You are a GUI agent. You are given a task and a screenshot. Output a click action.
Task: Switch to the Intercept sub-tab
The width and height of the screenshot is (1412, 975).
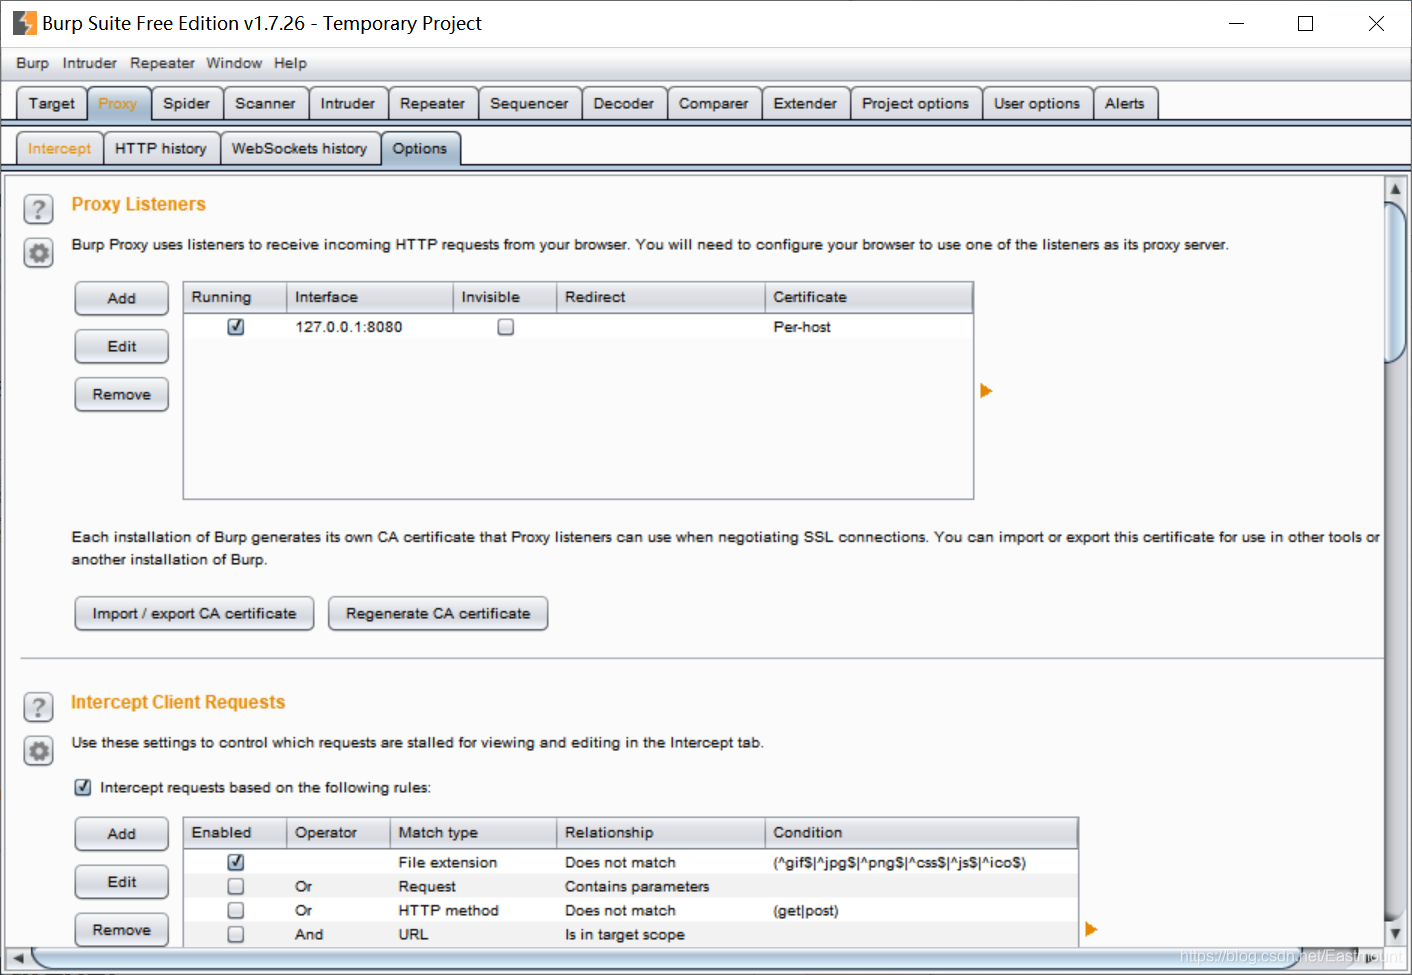point(60,148)
